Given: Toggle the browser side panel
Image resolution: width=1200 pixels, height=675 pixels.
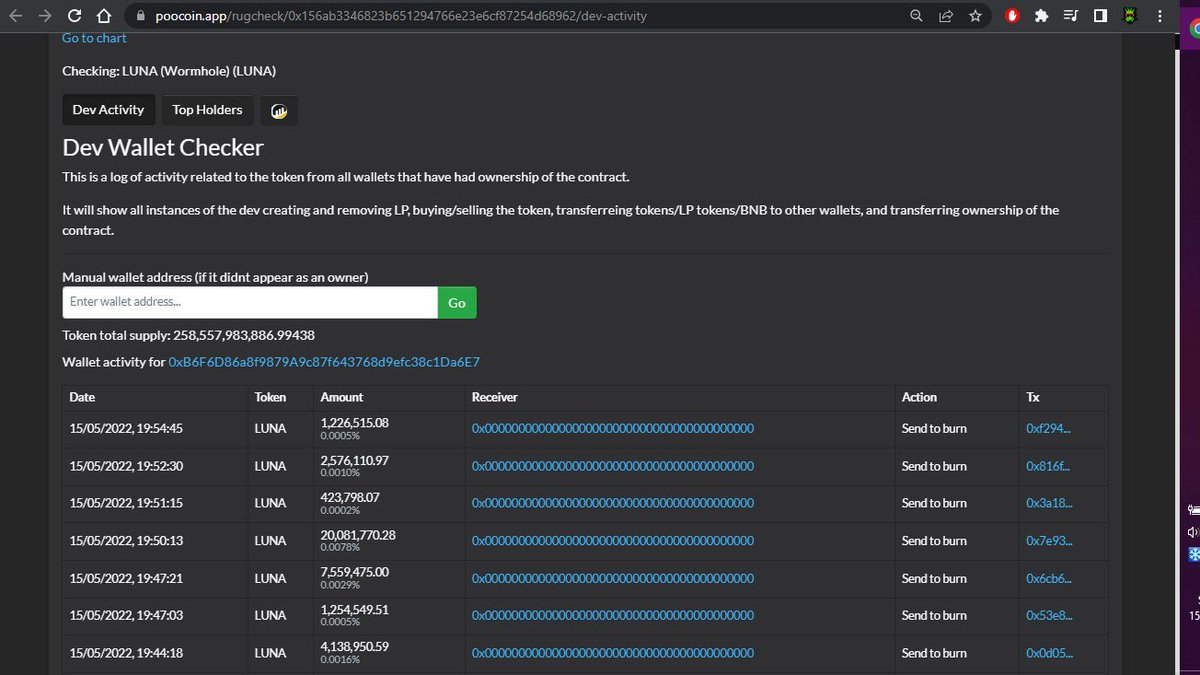Looking at the screenshot, I should [x=1100, y=16].
